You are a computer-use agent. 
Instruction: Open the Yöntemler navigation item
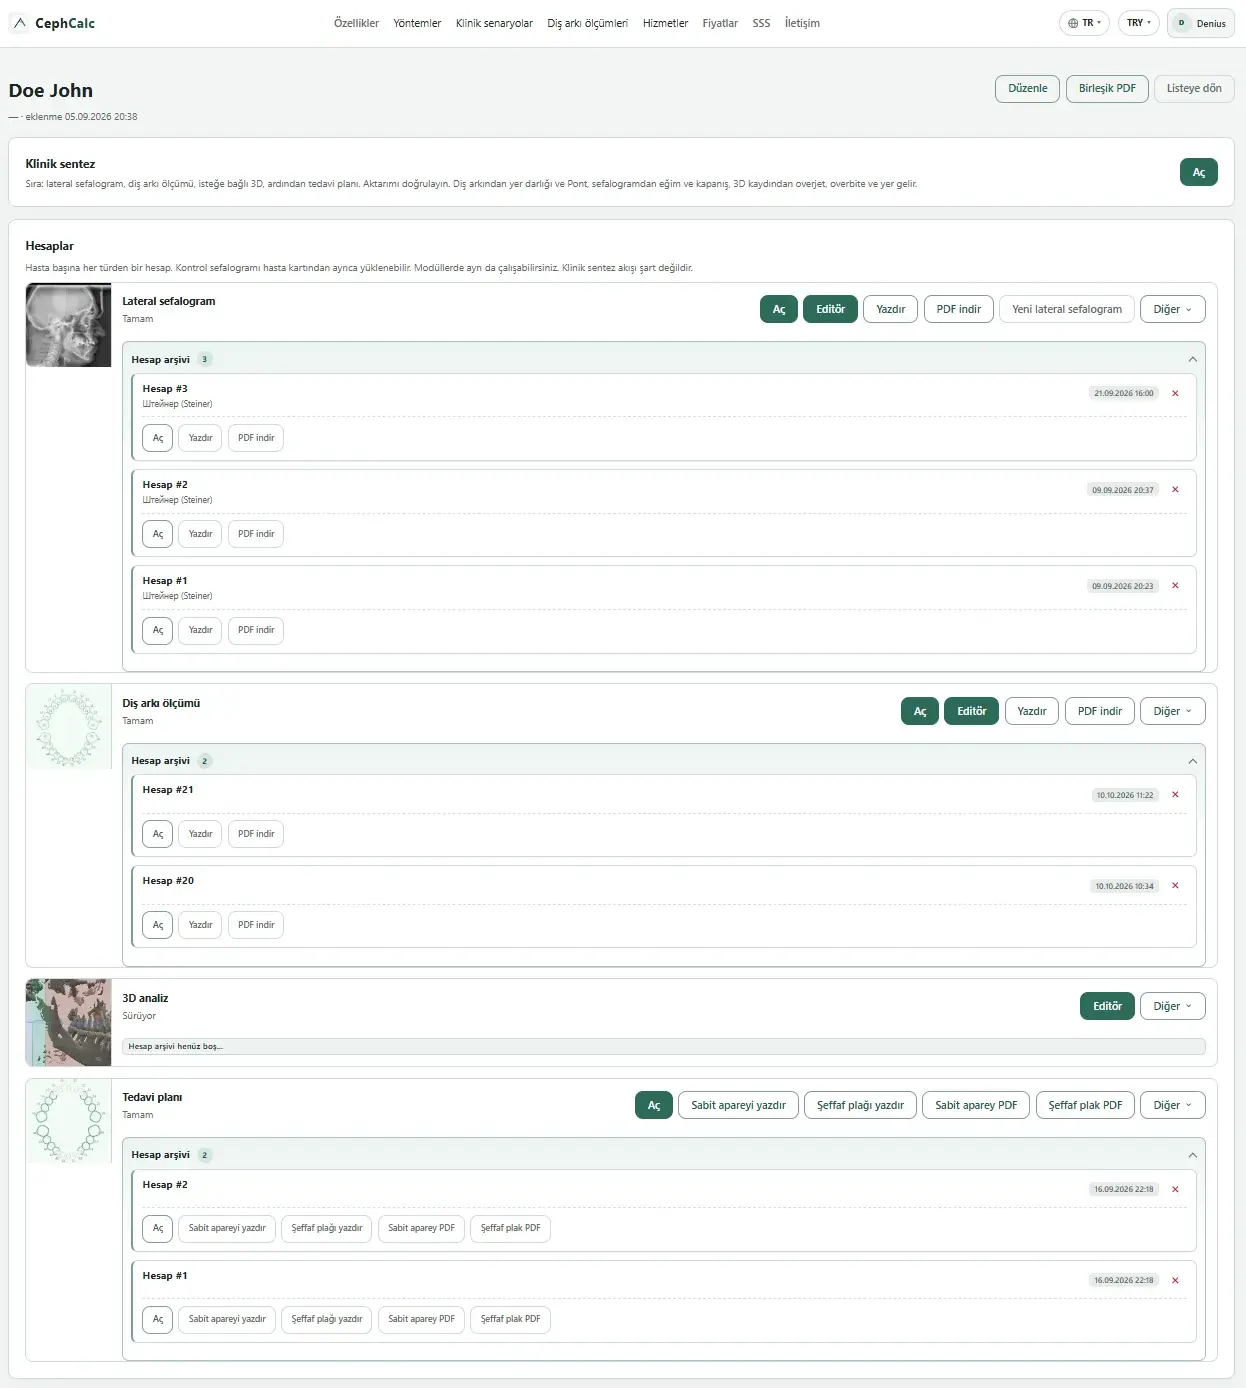tap(417, 23)
